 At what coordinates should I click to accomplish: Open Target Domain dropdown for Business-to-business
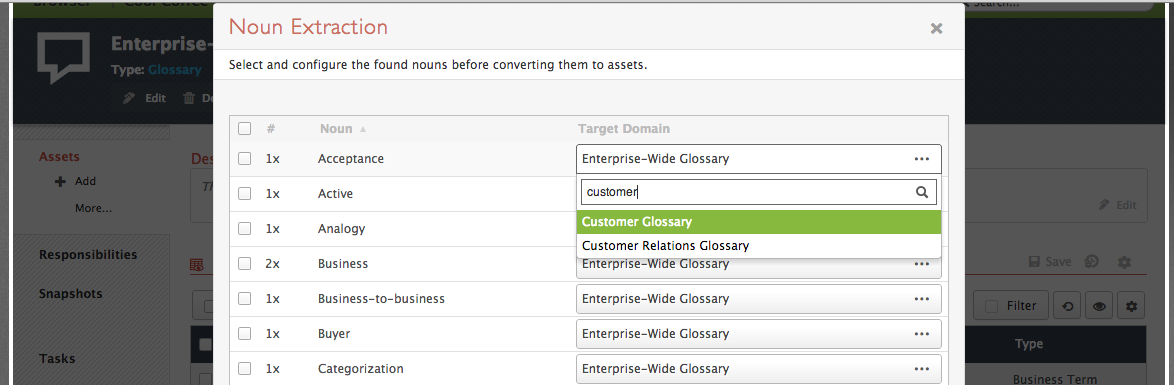coord(758,299)
